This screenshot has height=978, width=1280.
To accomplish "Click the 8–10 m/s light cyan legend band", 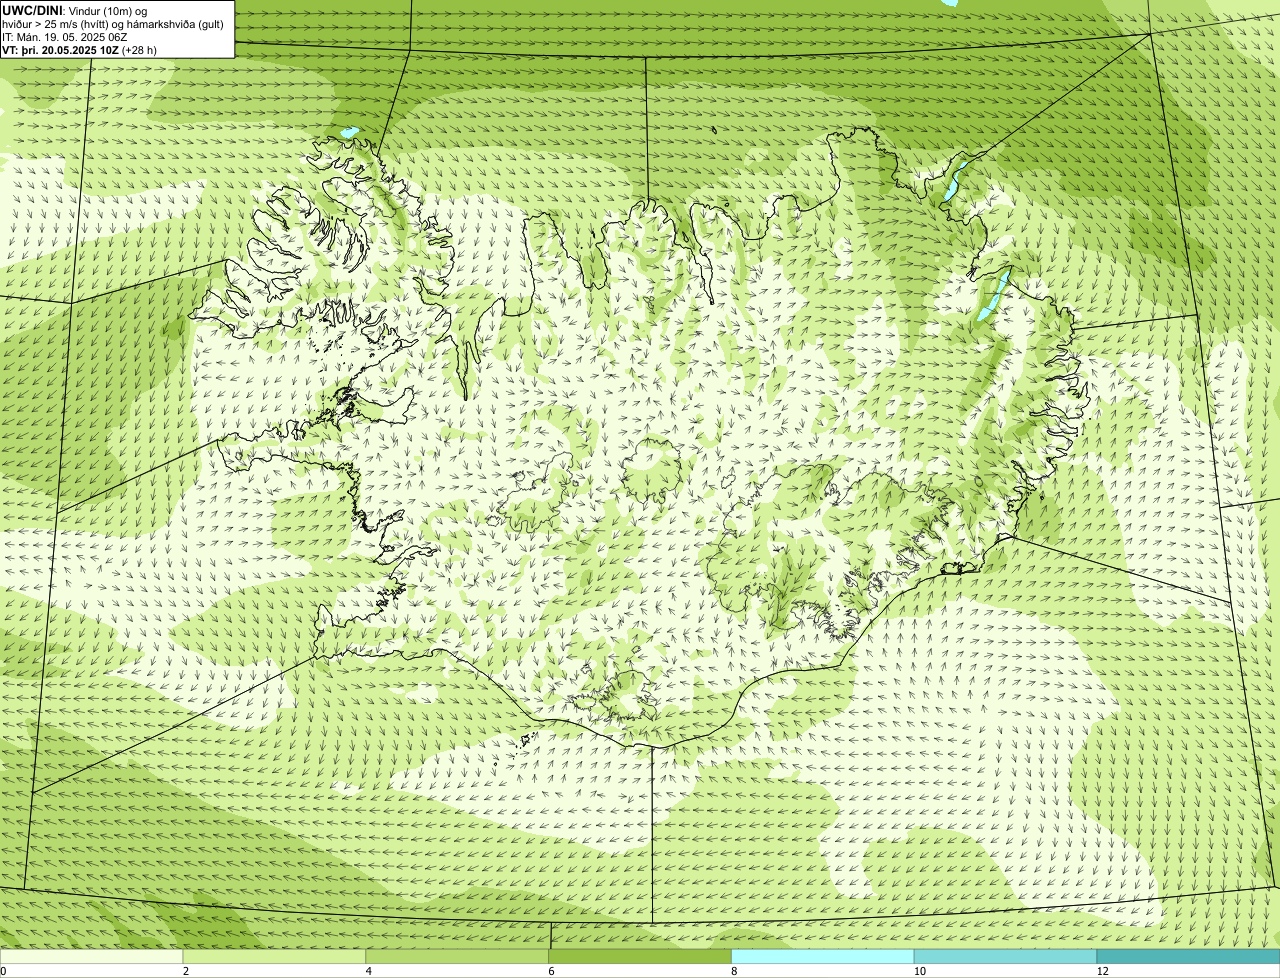I will click(823, 957).
